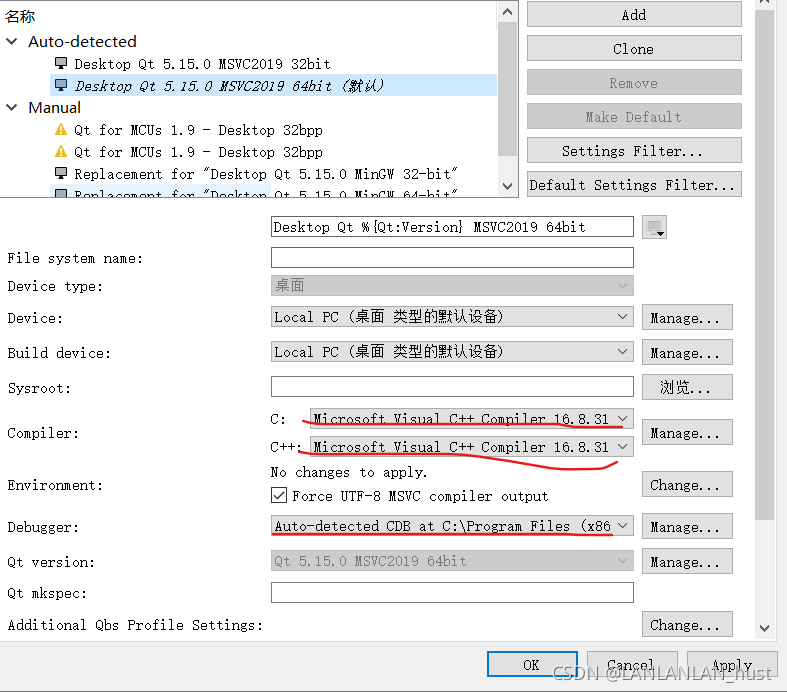
Task: Open the Build device dropdown
Action: point(452,352)
